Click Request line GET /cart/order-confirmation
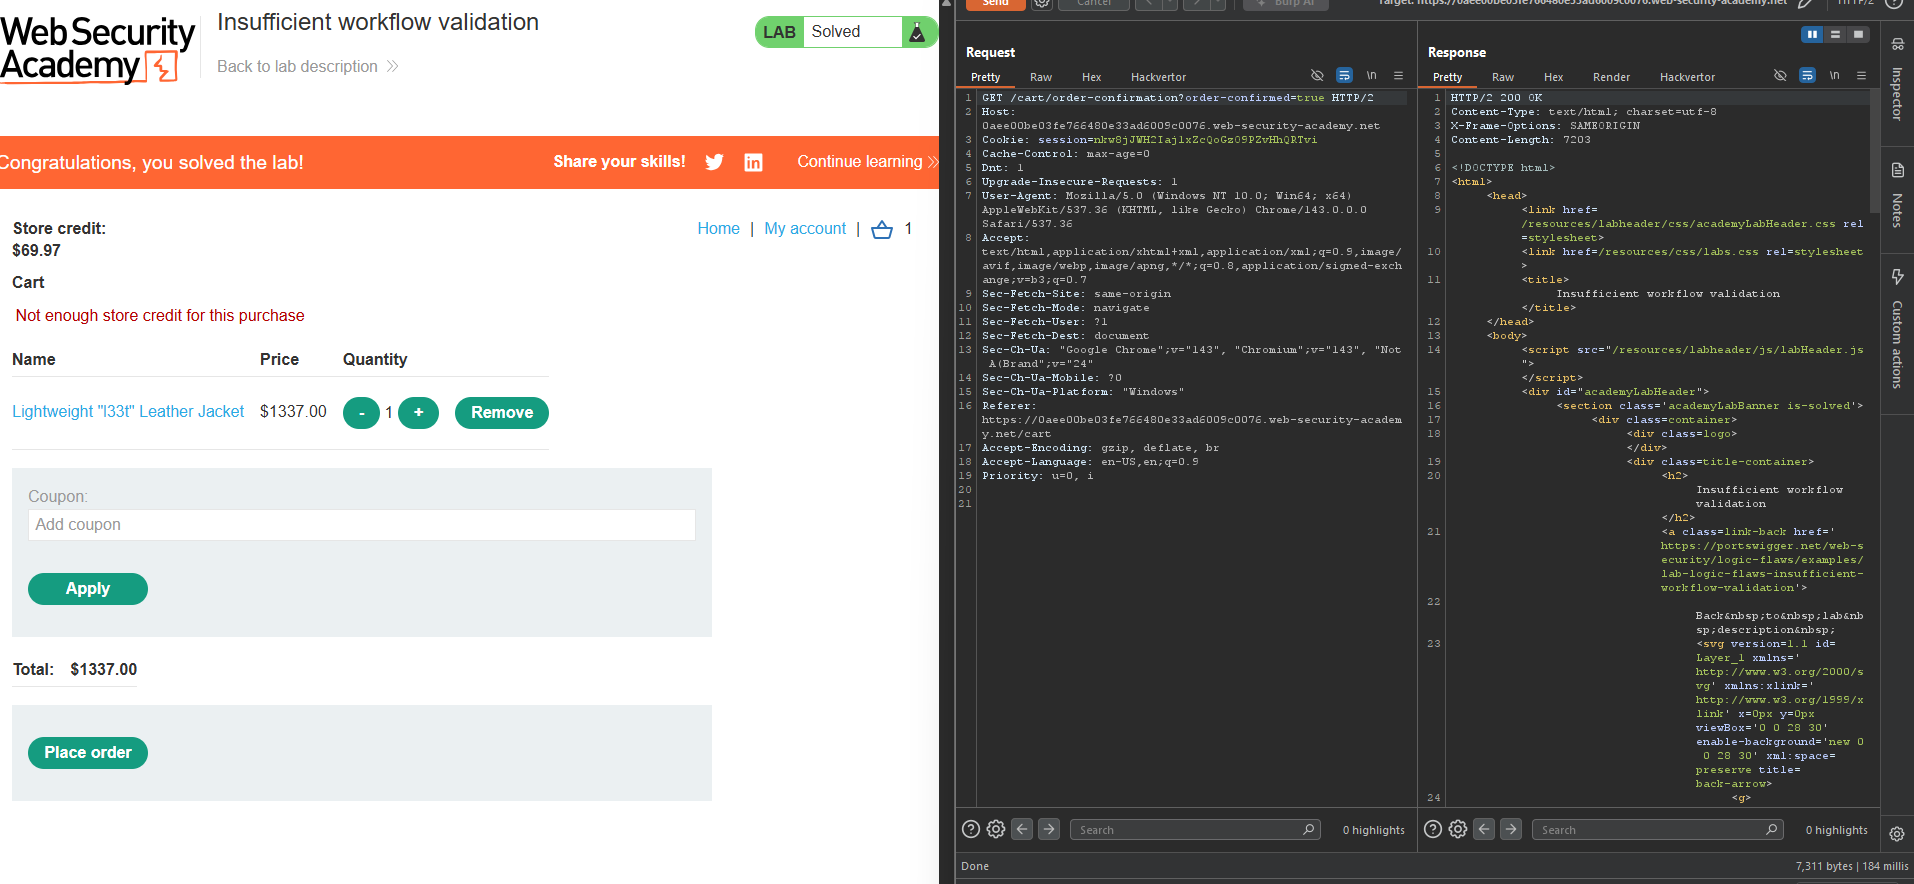This screenshot has height=884, width=1914. (1177, 98)
